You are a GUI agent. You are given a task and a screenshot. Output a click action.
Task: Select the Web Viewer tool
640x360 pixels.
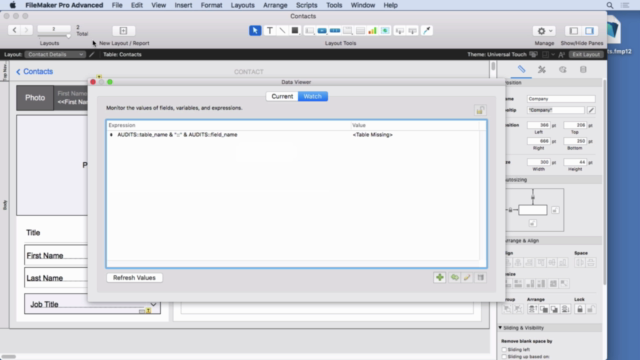(x=385, y=31)
